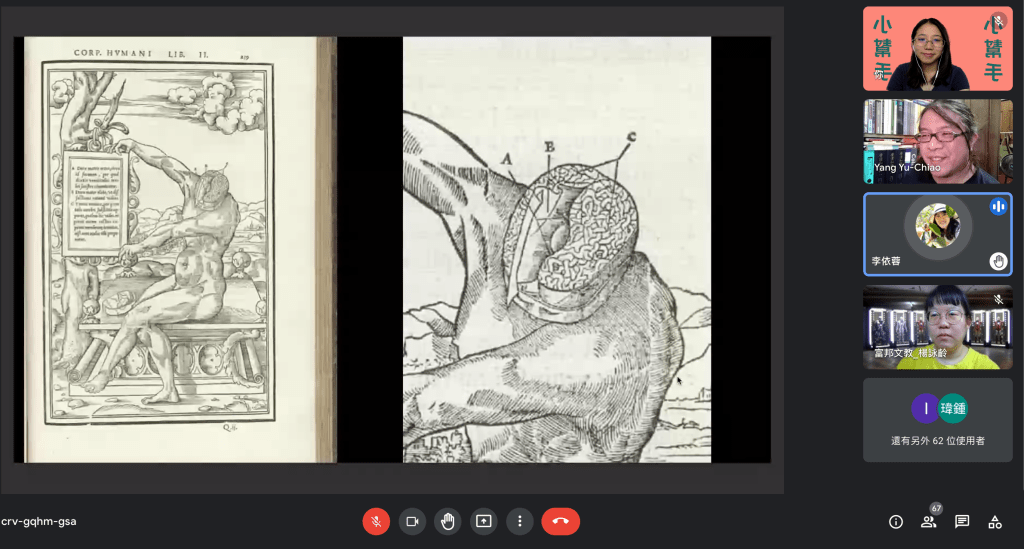Click the present screen icon
Viewport: 1024px width, 549px height.
(x=484, y=521)
